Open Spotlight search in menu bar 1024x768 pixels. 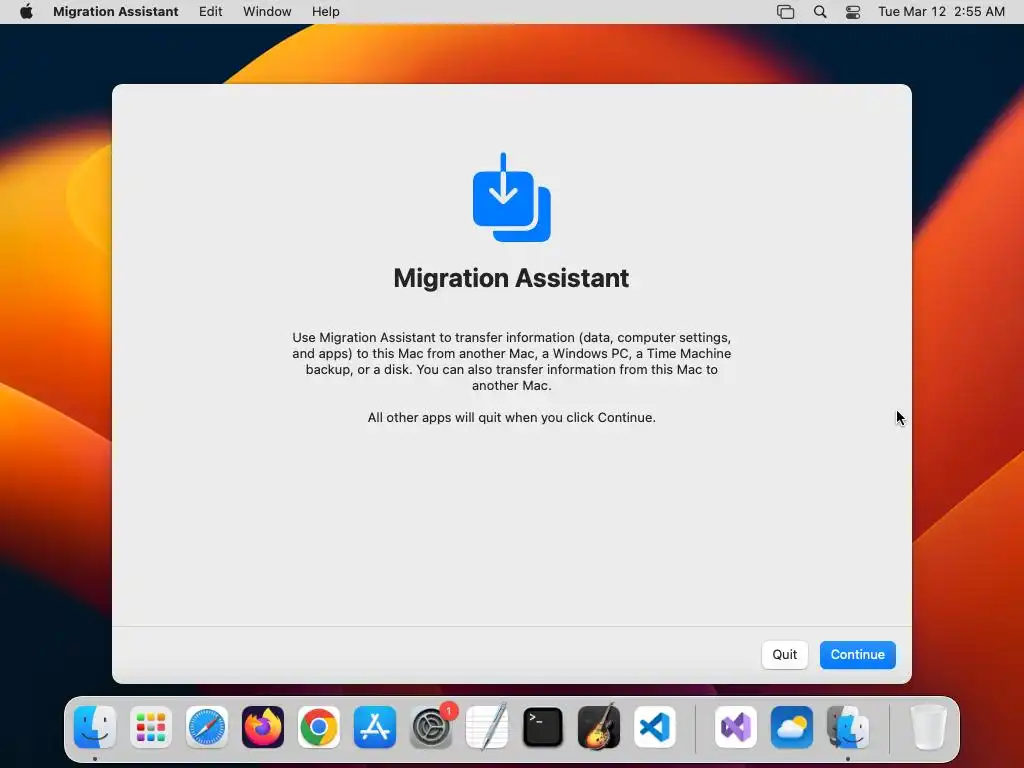click(x=820, y=12)
